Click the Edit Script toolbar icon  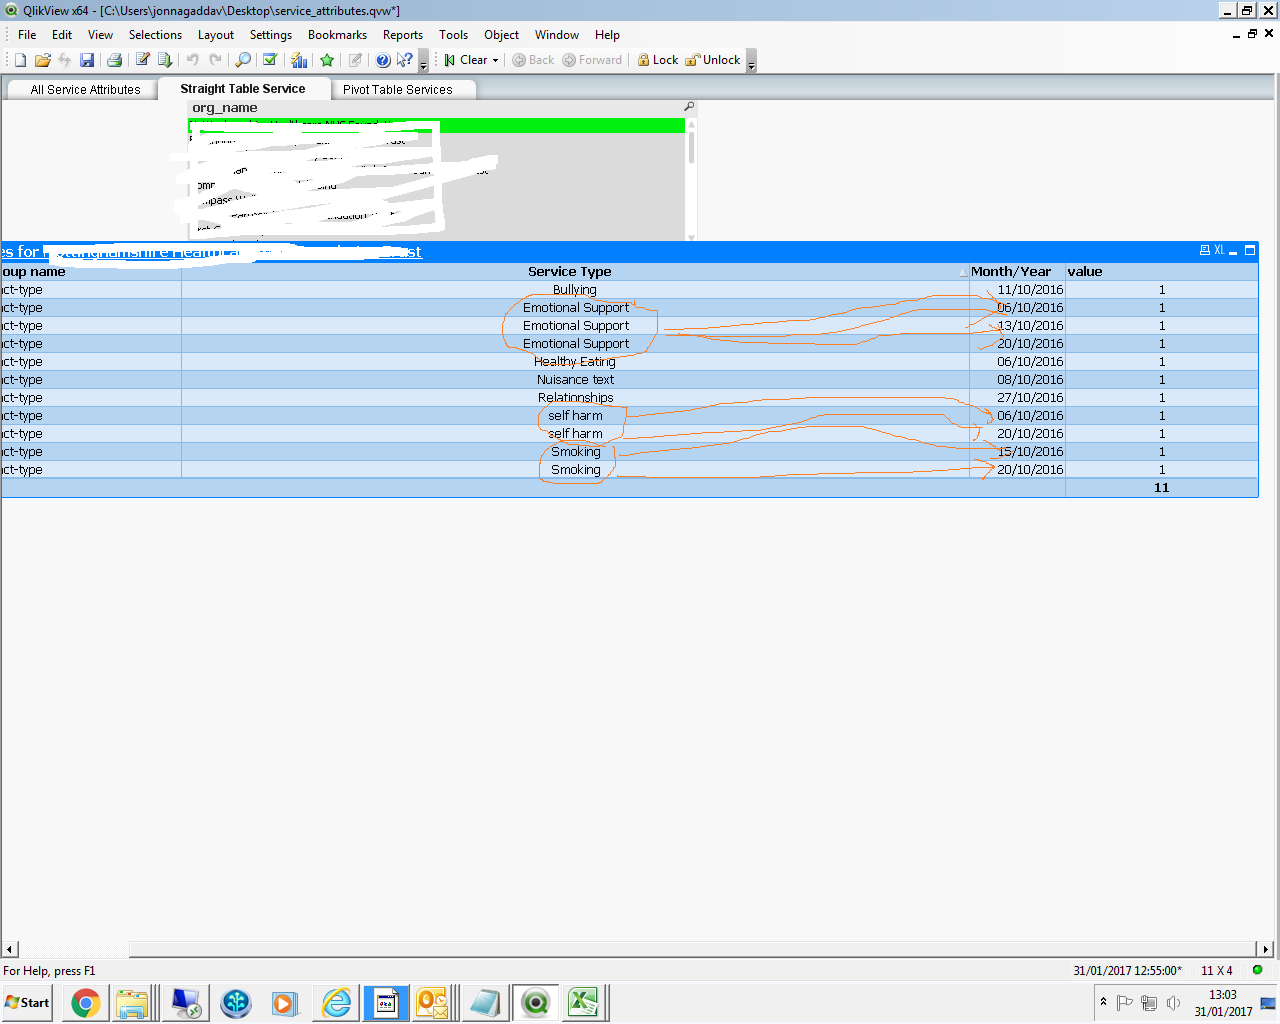tap(143, 60)
